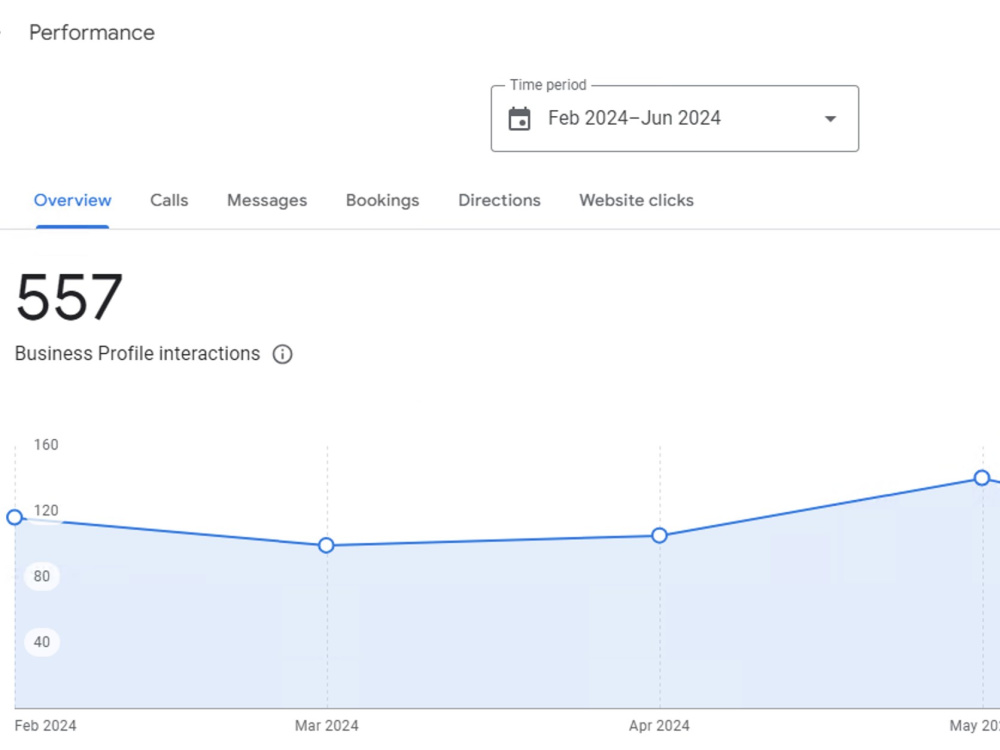Click the May 2024 data point
The image size is (1000, 750).
pos(982,478)
